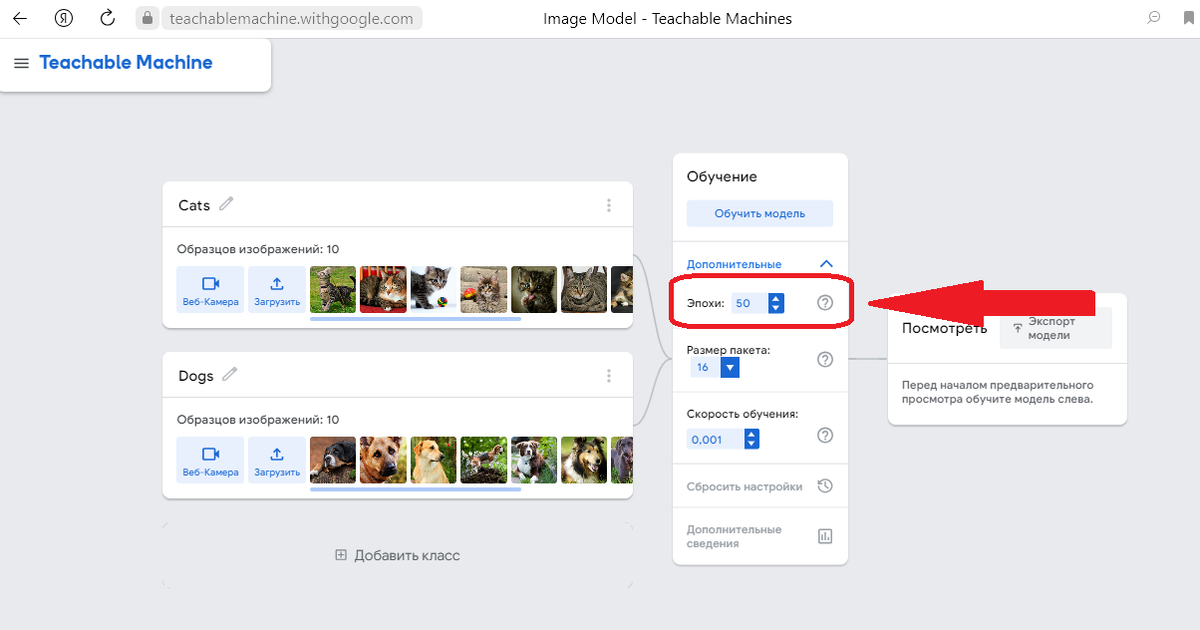Show help for Размер пакета setting
The image size is (1200, 630).
coord(825,360)
